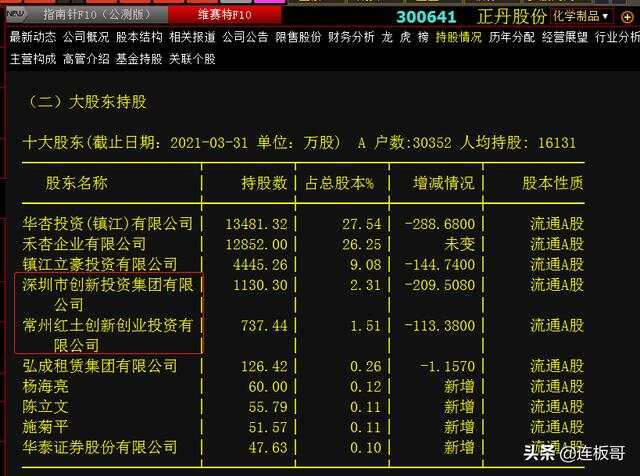The width and height of the screenshot is (640, 476).
Task: Select shareholder 禾杏企业有限公司
Action: point(84,244)
